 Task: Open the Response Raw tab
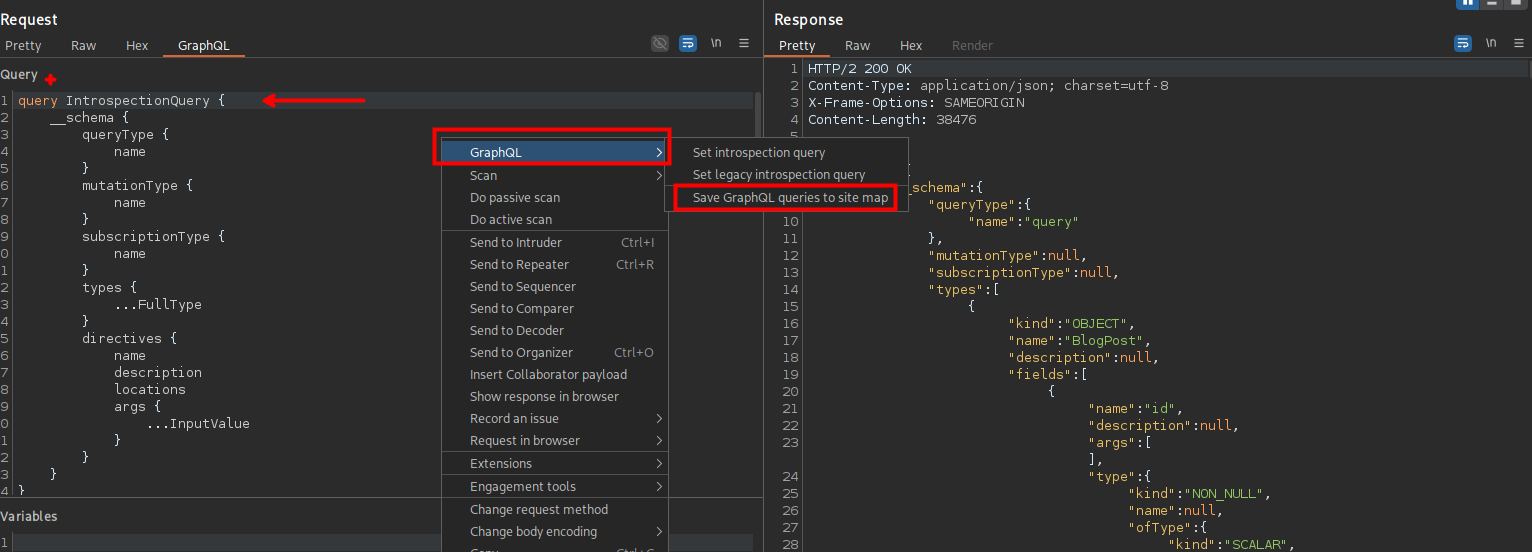[x=857, y=46]
